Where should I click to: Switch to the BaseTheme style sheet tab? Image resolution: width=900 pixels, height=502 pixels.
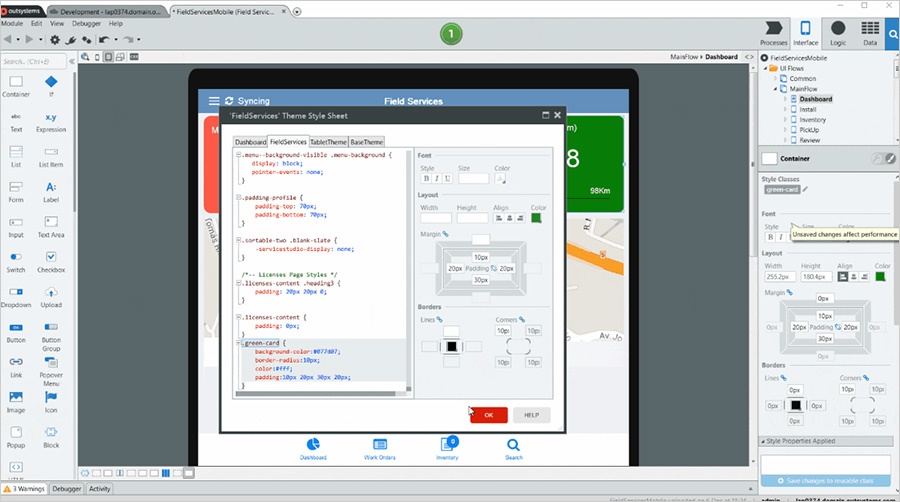click(366, 142)
